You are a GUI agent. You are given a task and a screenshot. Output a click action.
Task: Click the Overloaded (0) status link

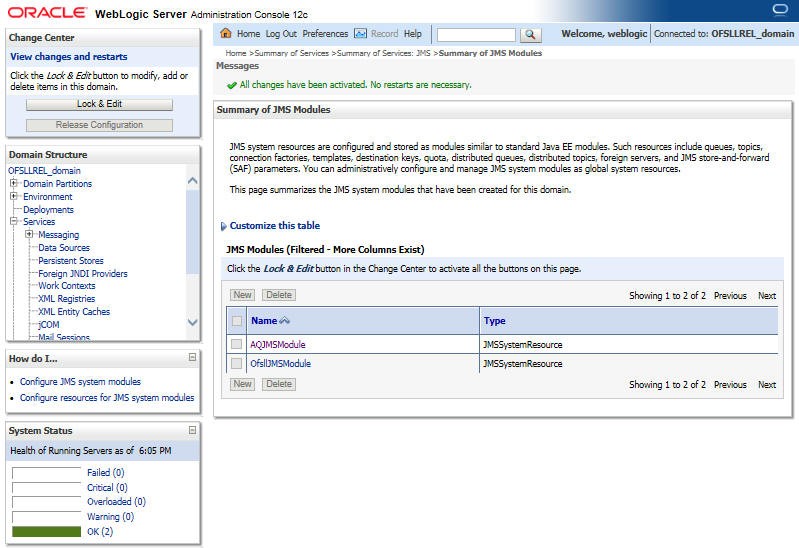click(116, 502)
